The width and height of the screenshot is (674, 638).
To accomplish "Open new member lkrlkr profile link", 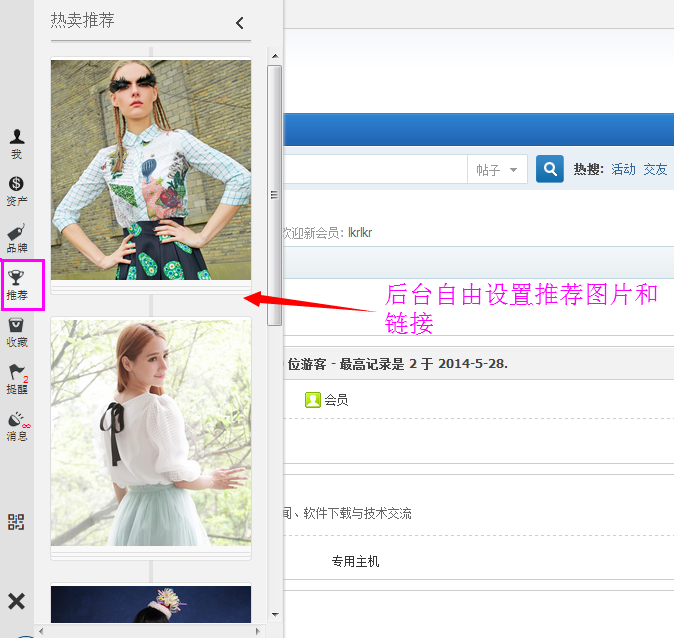I will point(360,233).
